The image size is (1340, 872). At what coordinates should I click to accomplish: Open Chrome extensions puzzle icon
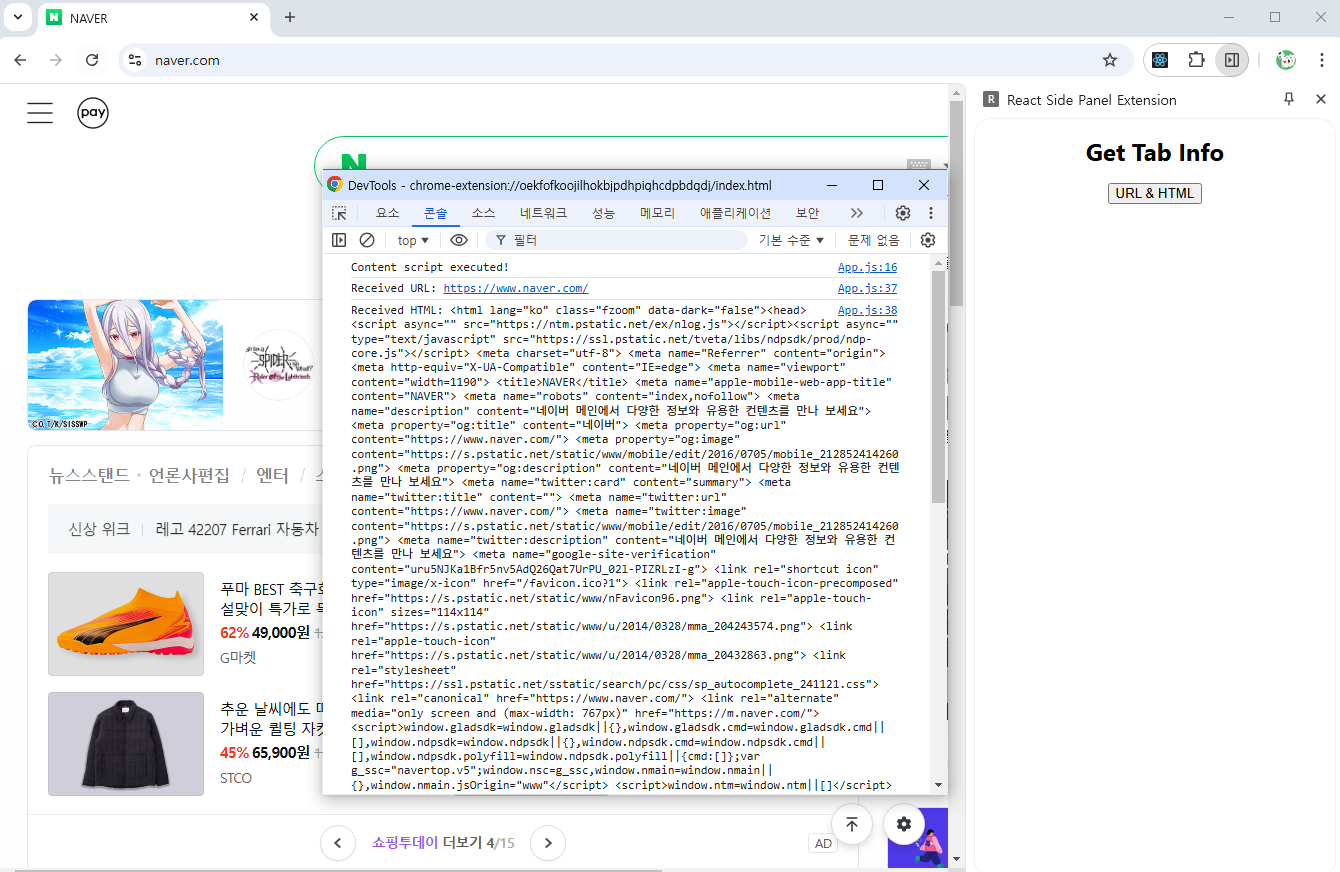tap(1196, 60)
